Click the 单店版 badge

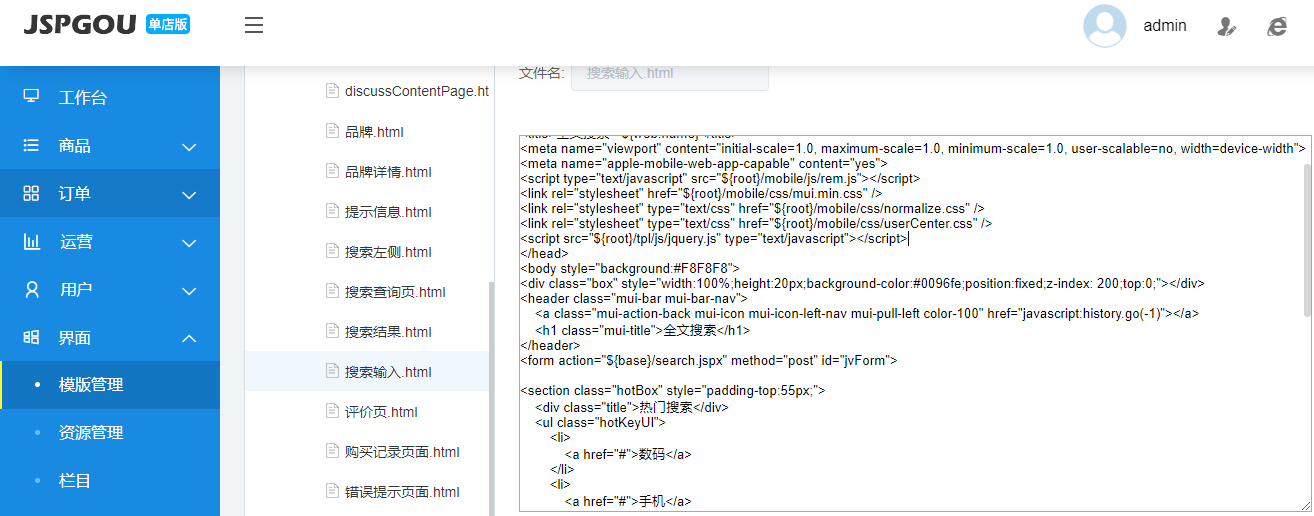click(x=167, y=25)
